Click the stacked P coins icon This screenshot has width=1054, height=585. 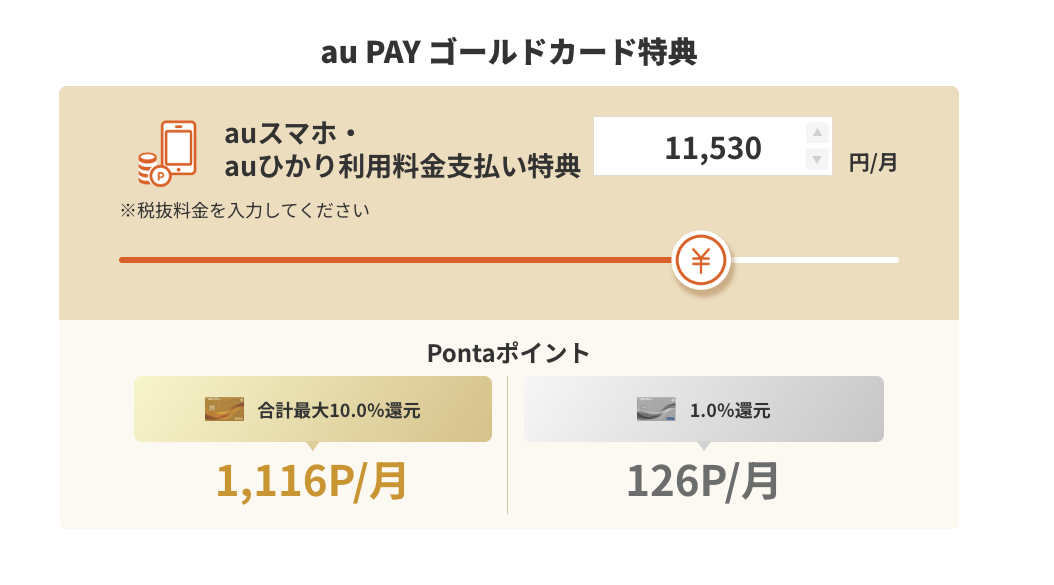point(151,170)
